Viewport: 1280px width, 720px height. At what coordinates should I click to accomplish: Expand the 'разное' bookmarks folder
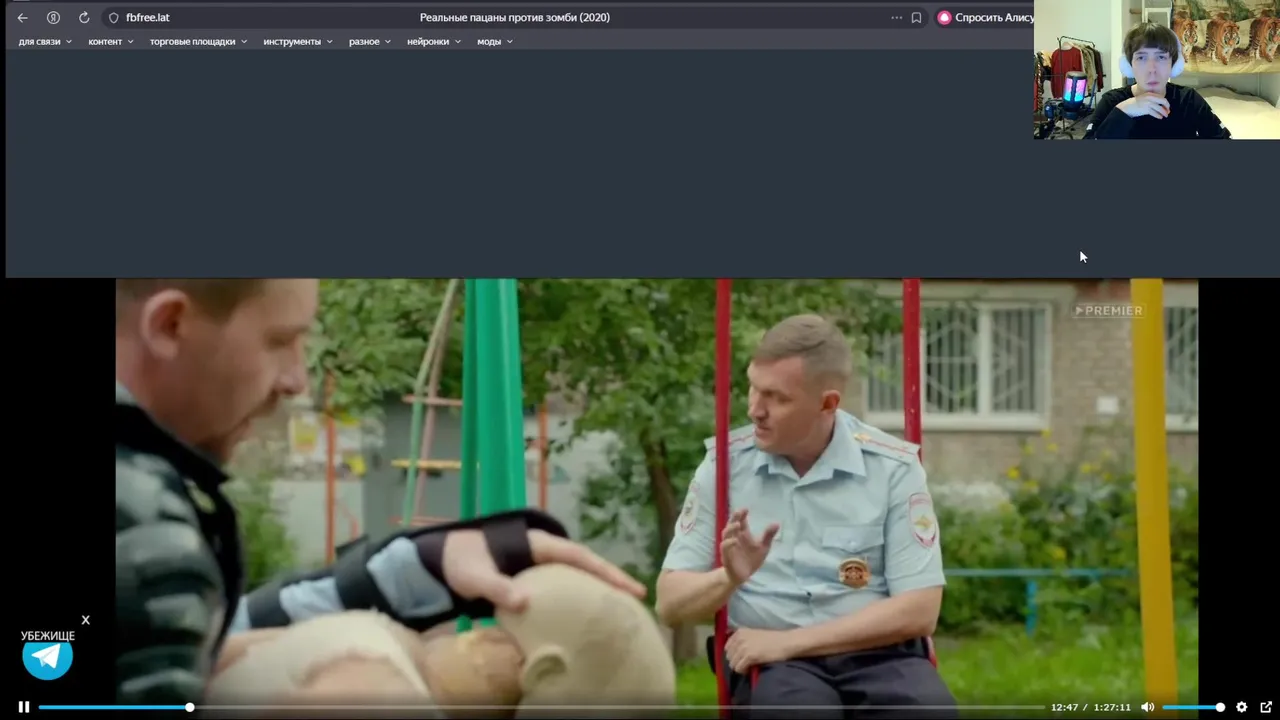click(370, 41)
